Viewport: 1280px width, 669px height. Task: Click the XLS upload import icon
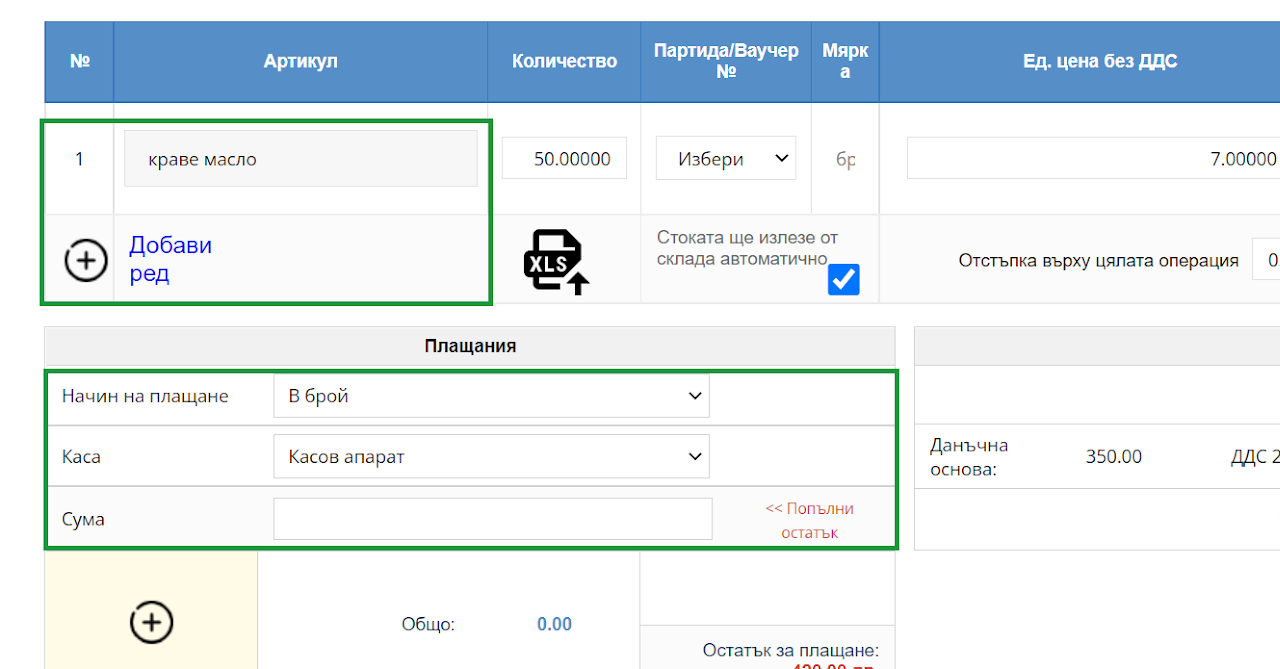[556, 262]
